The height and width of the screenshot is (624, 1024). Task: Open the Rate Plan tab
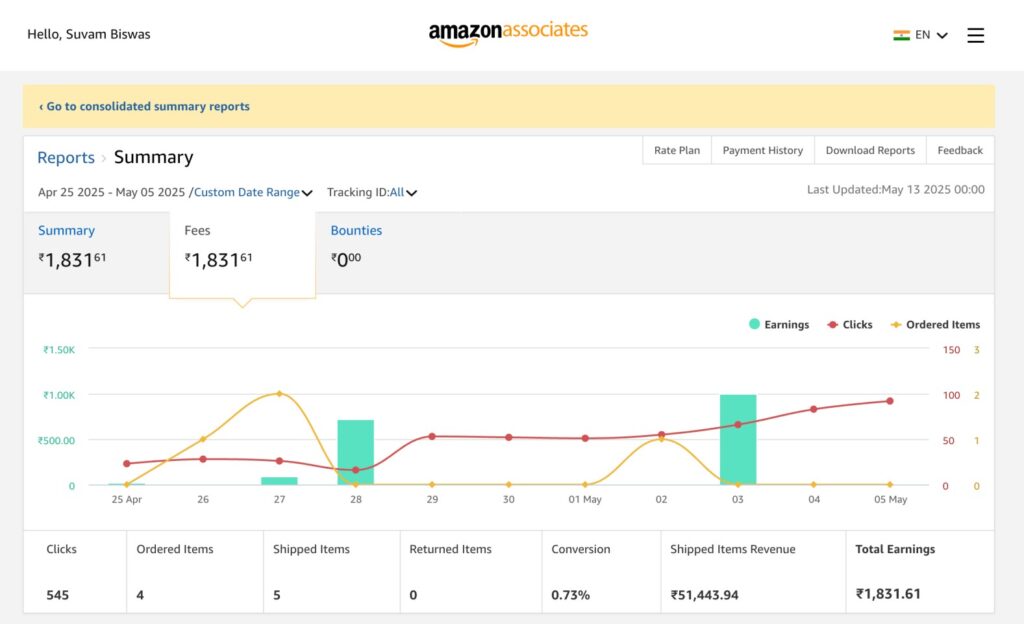677,150
